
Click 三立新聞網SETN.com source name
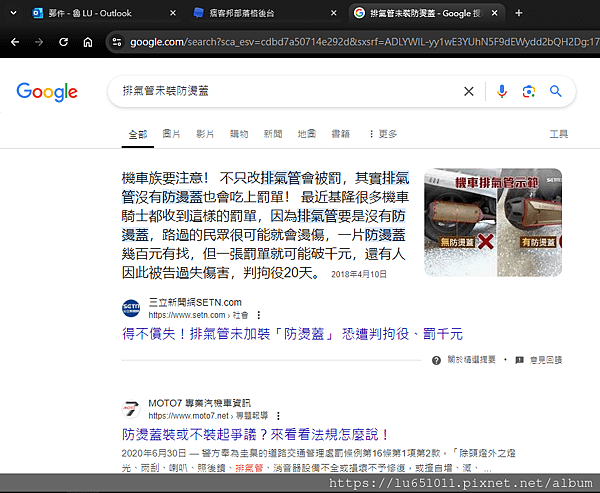(x=195, y=302)
